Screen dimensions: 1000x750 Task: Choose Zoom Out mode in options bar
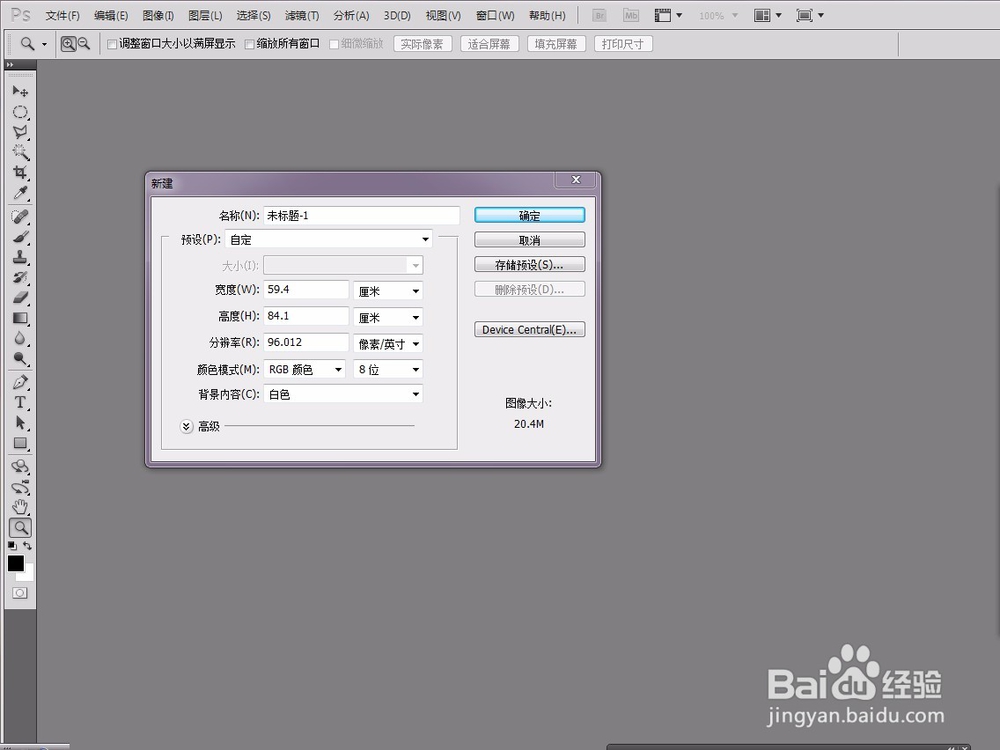pos(84,44)
